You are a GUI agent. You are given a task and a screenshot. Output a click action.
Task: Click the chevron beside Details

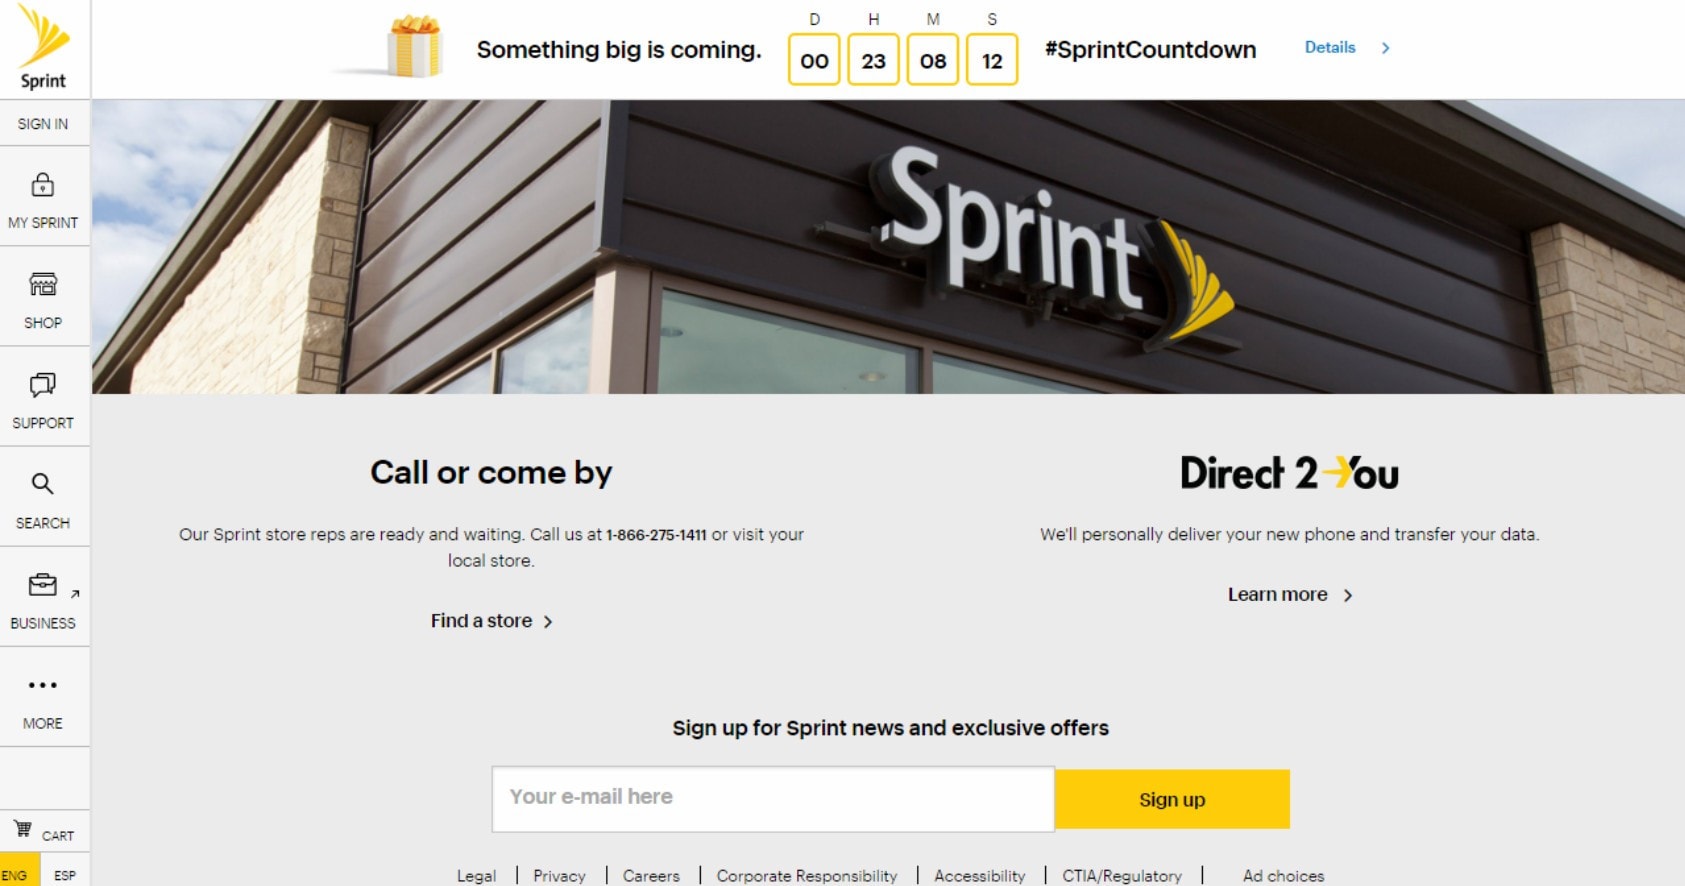(x=1386, y=48)
